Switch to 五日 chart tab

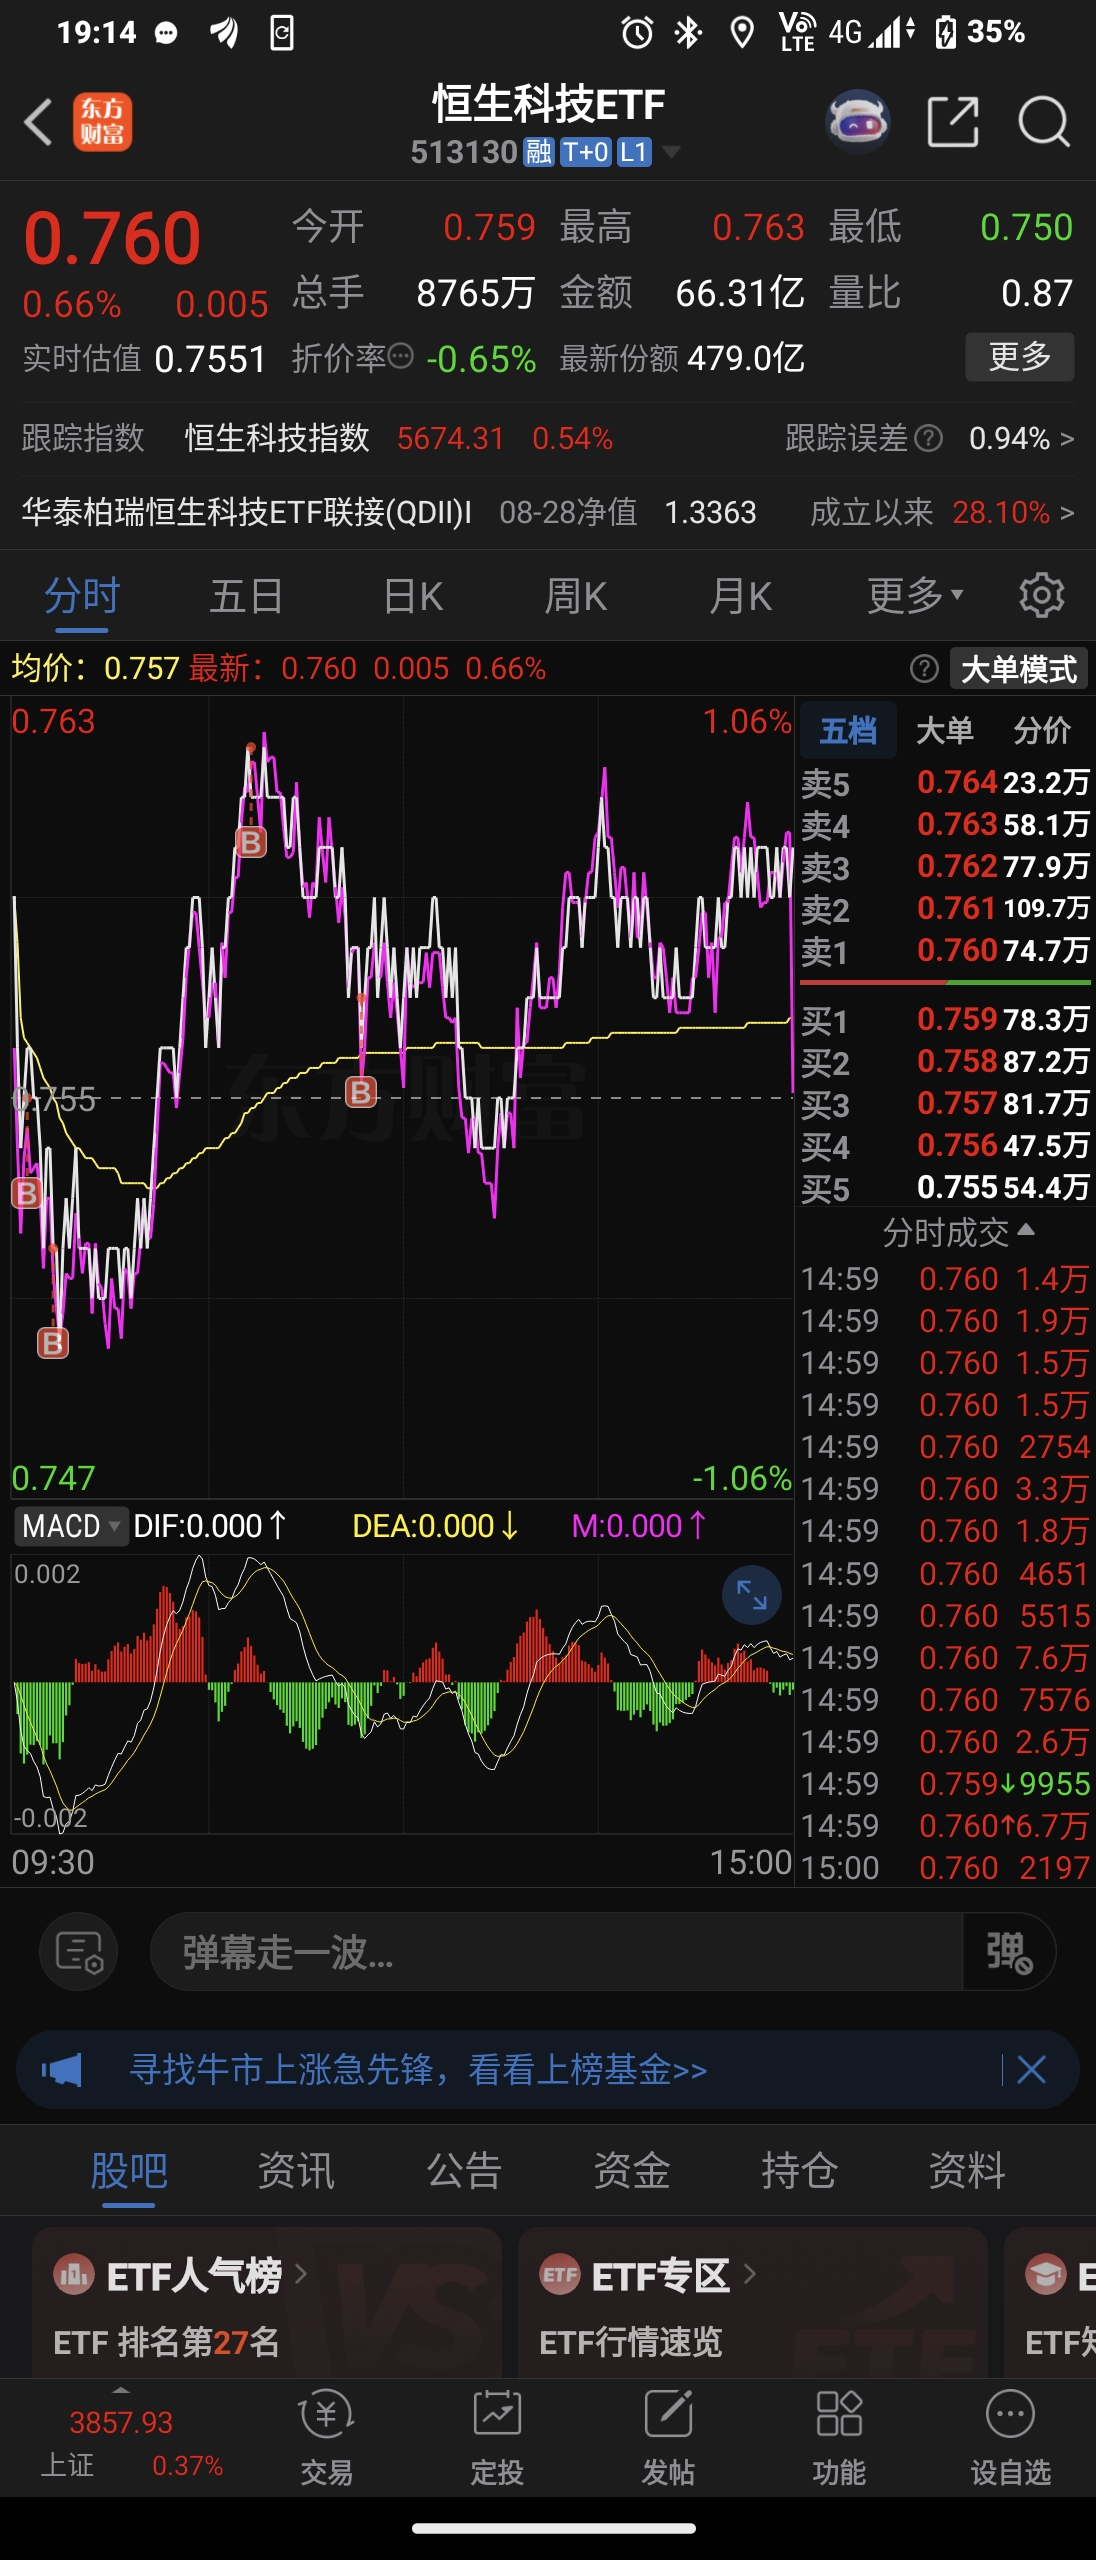click(x=246, y=597)
